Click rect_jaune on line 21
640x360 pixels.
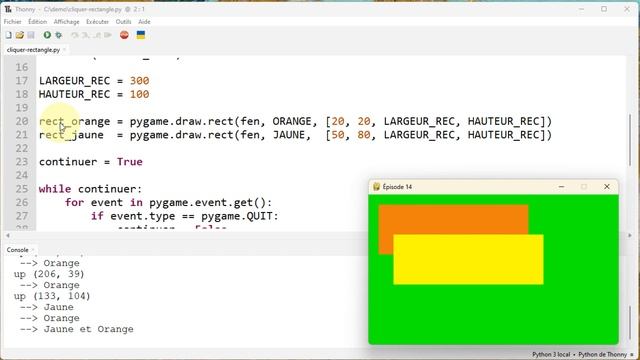point(71,135)
